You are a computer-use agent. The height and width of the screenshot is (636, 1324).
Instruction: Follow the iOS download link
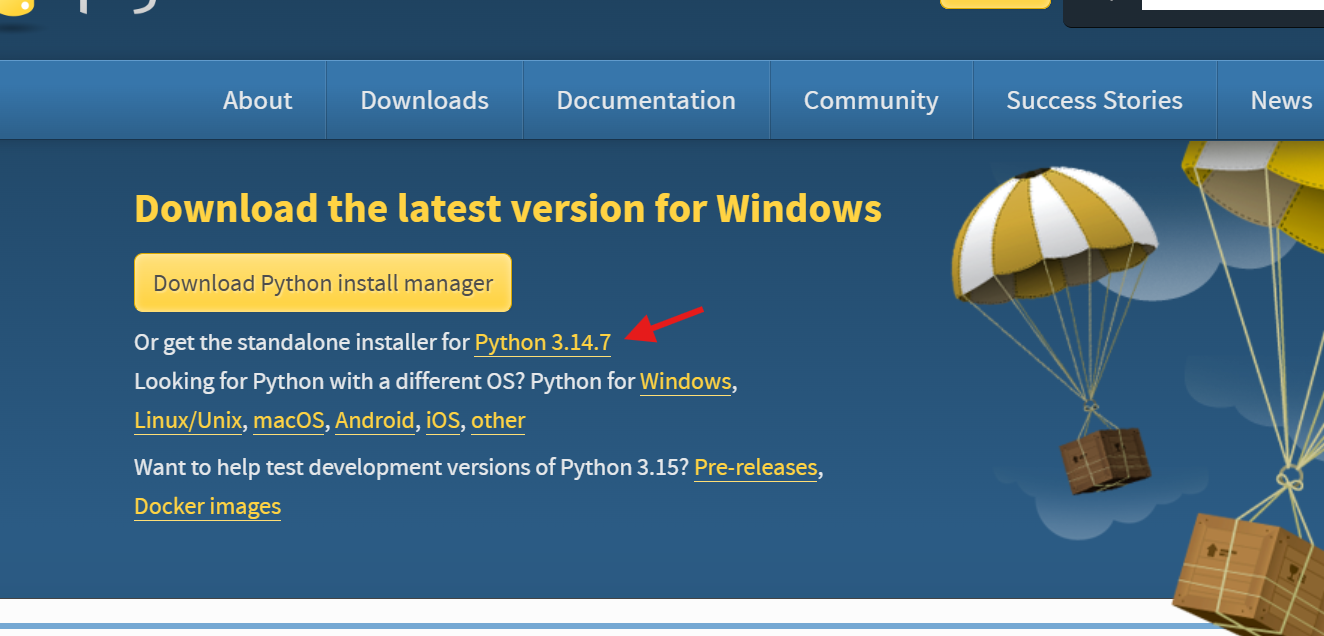point(443,420)
